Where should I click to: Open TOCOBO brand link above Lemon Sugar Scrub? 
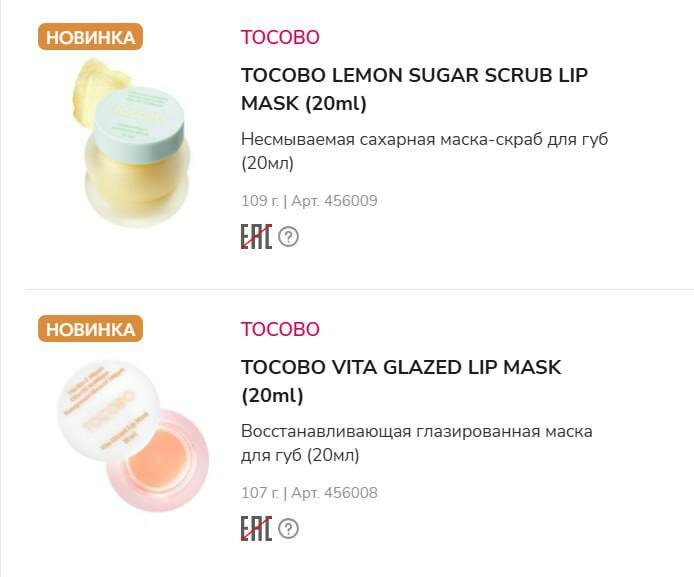[280, 37]
